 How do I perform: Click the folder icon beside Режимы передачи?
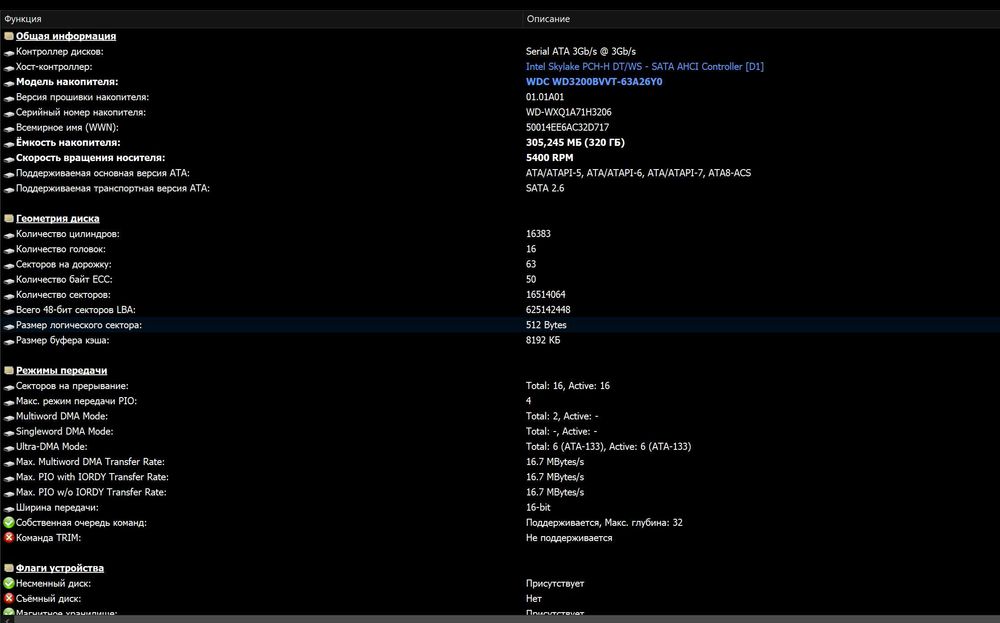point(9,370)
